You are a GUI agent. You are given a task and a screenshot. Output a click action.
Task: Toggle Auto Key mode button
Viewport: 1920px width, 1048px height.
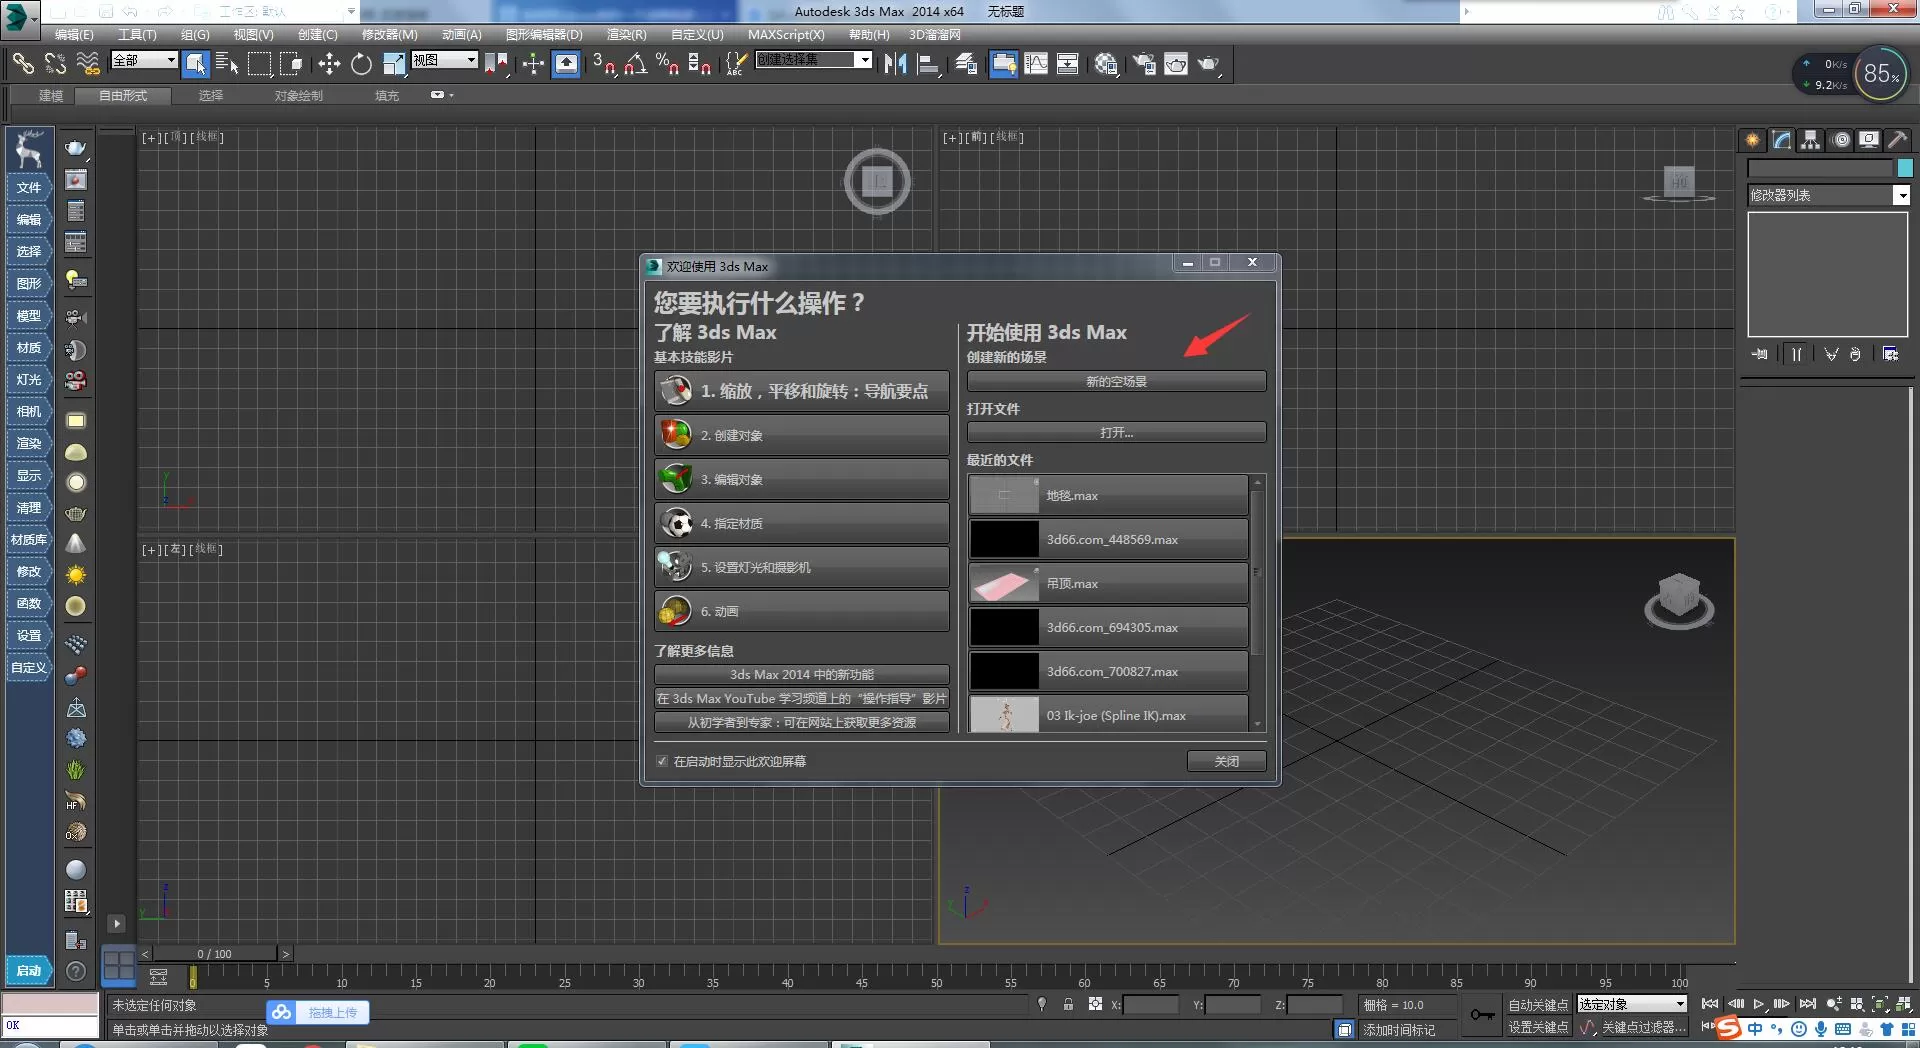1538,1005
